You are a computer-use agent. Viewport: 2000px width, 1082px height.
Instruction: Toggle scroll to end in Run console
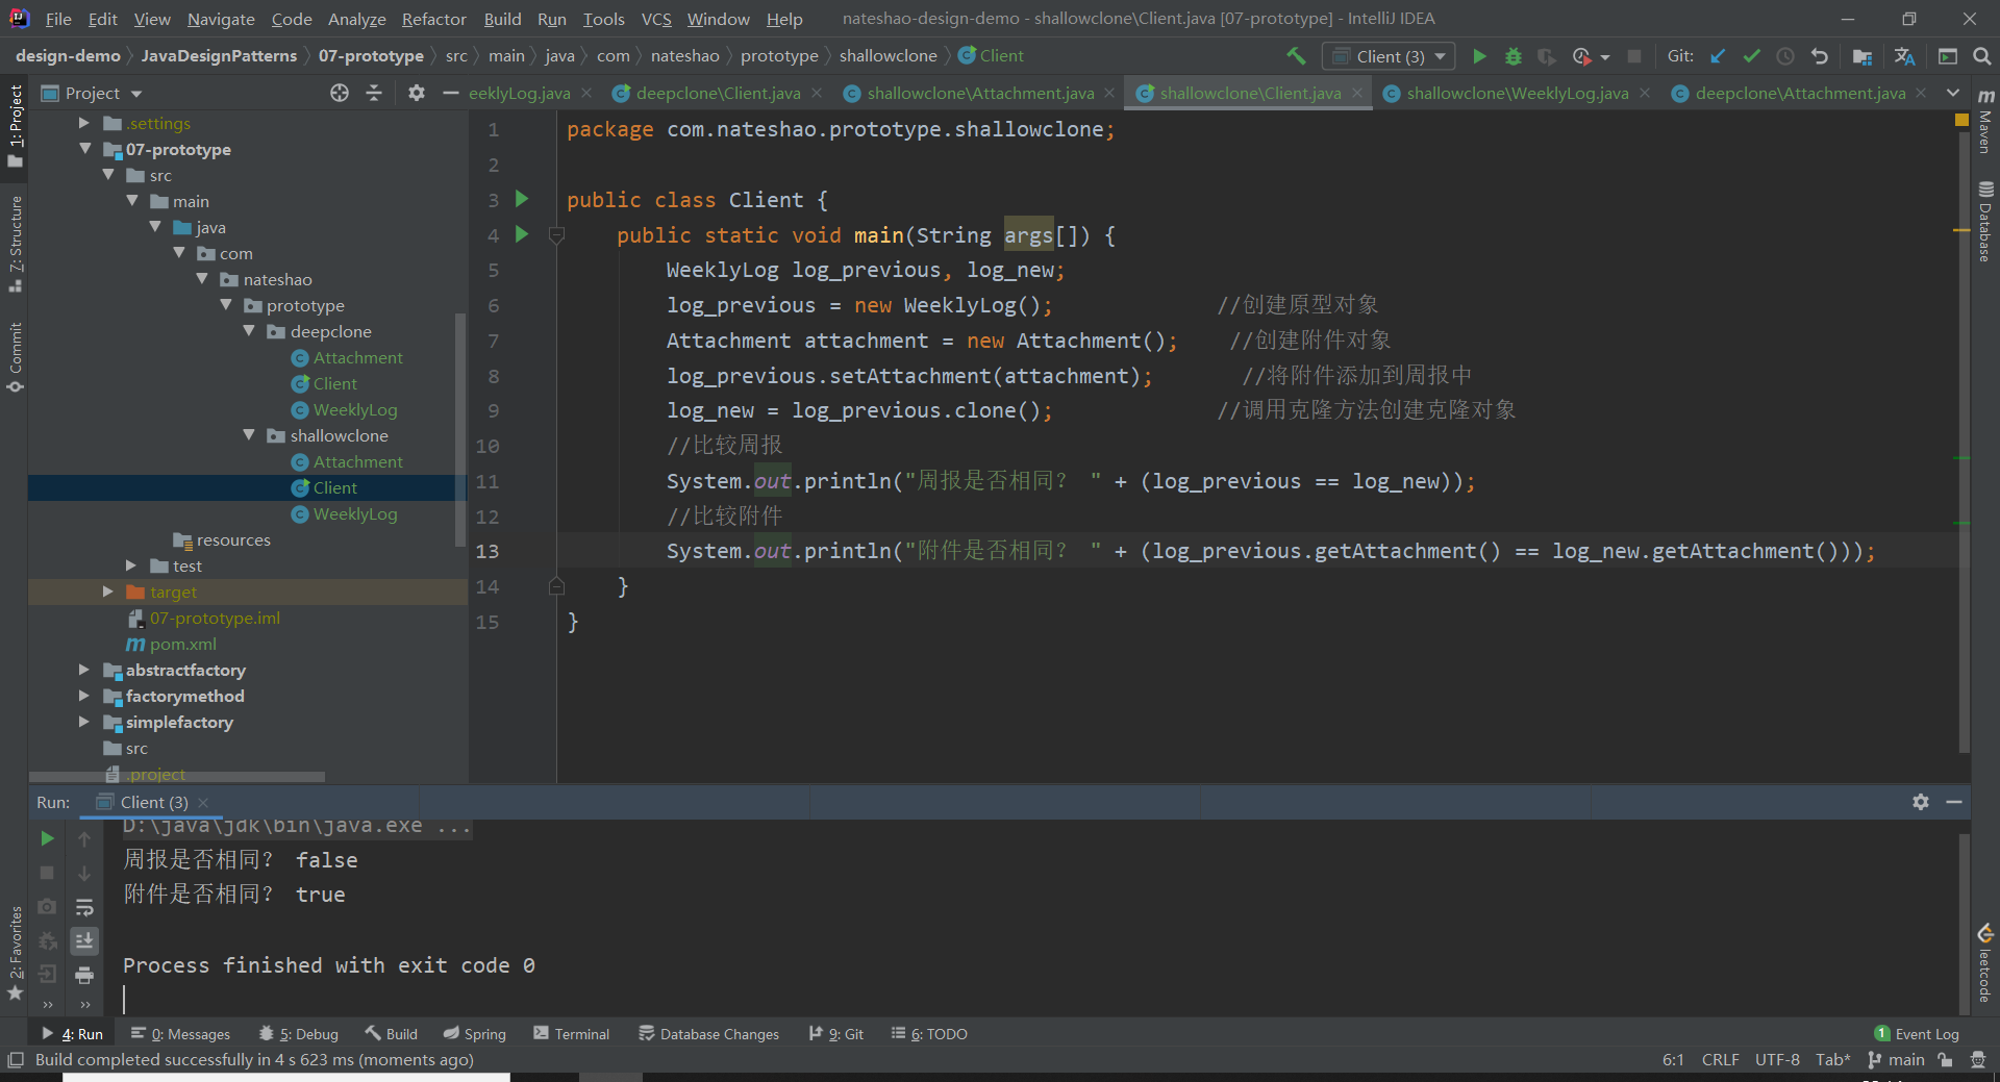[x=85, y=940]
